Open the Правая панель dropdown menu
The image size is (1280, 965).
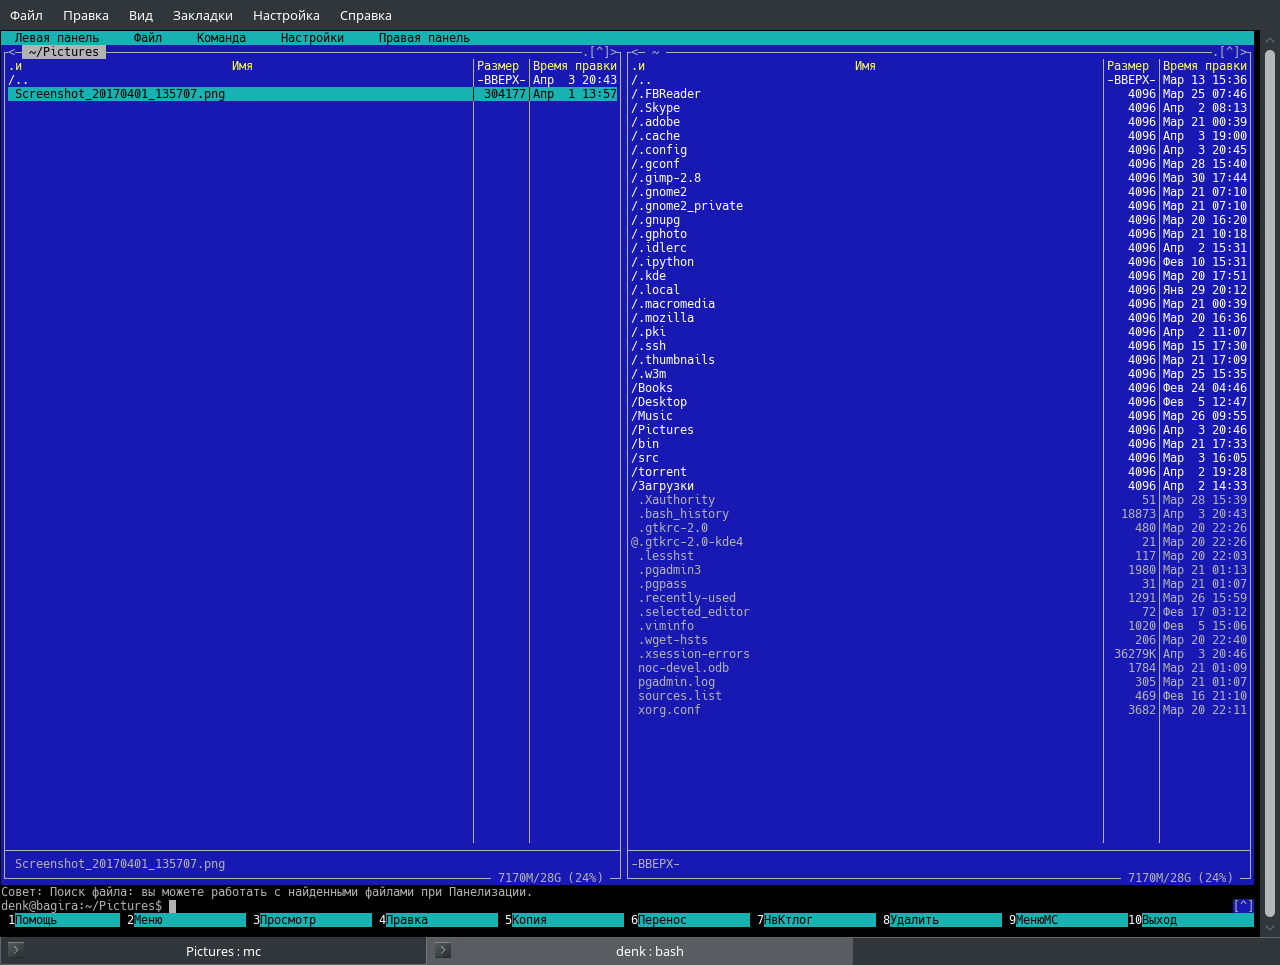coord(424,38)
